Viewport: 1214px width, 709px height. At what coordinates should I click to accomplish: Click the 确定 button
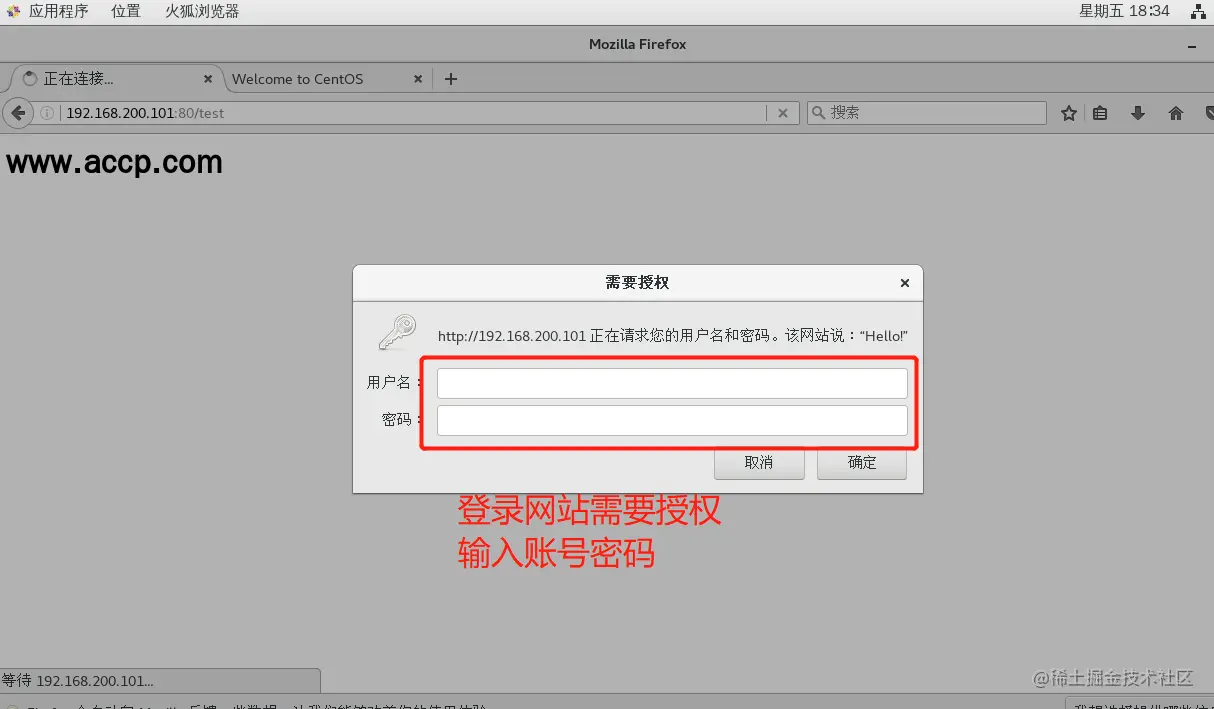click(x=862, y=463)
